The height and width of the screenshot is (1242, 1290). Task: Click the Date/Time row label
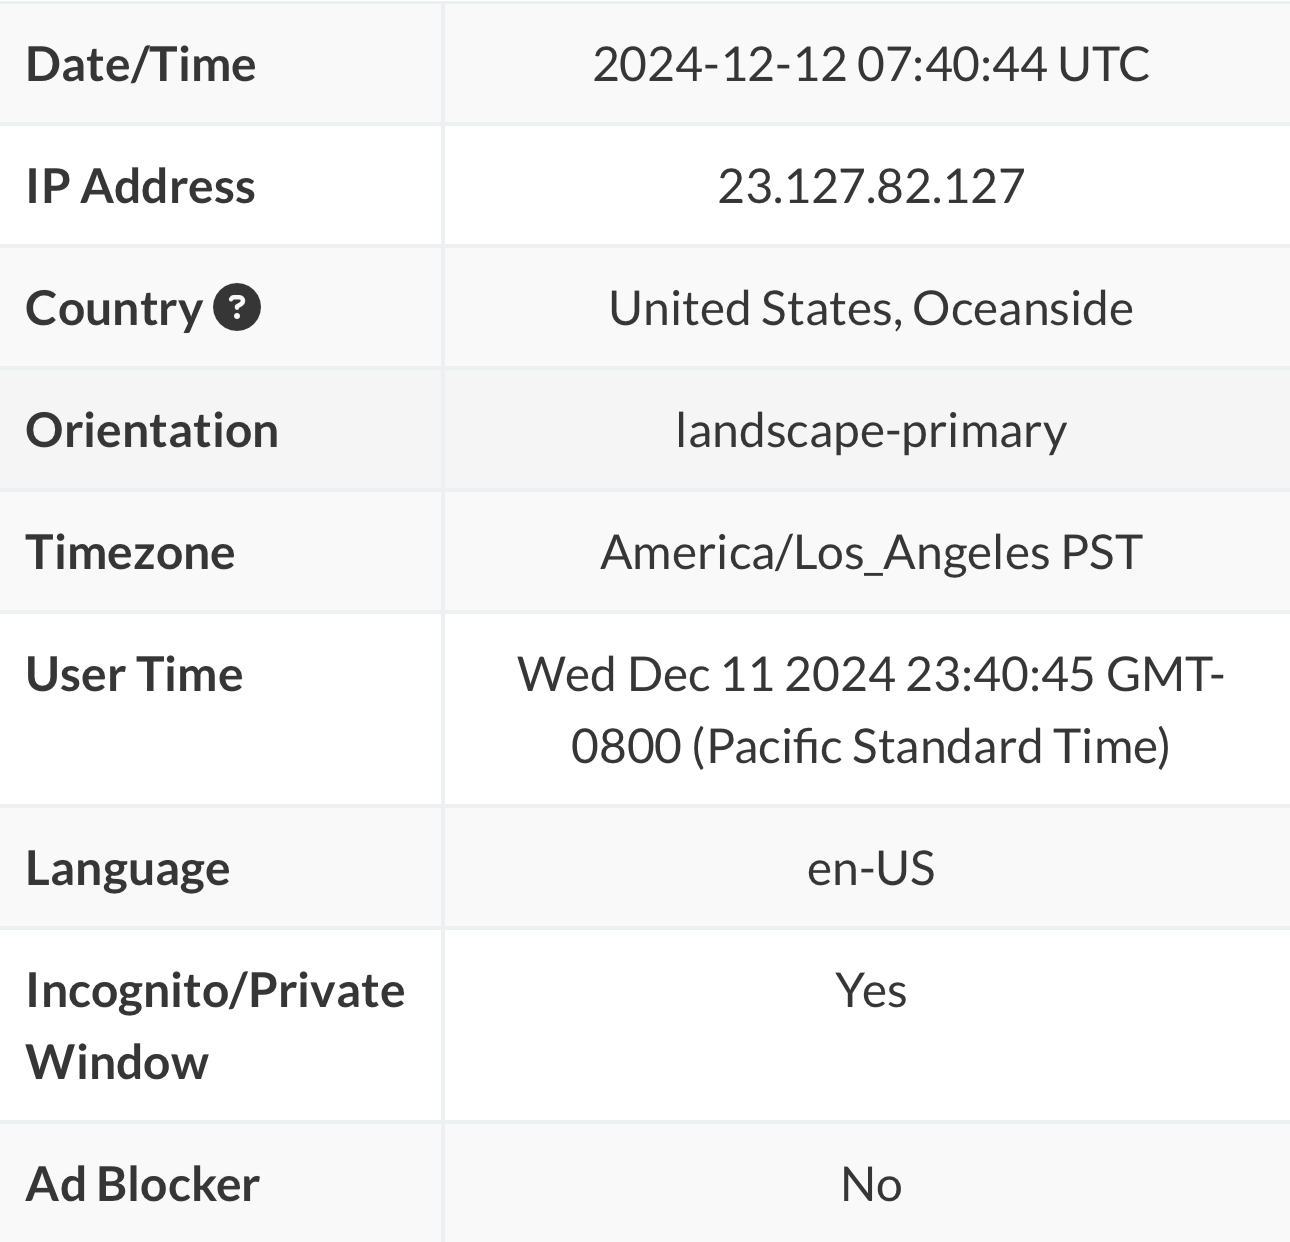point(141,64)
